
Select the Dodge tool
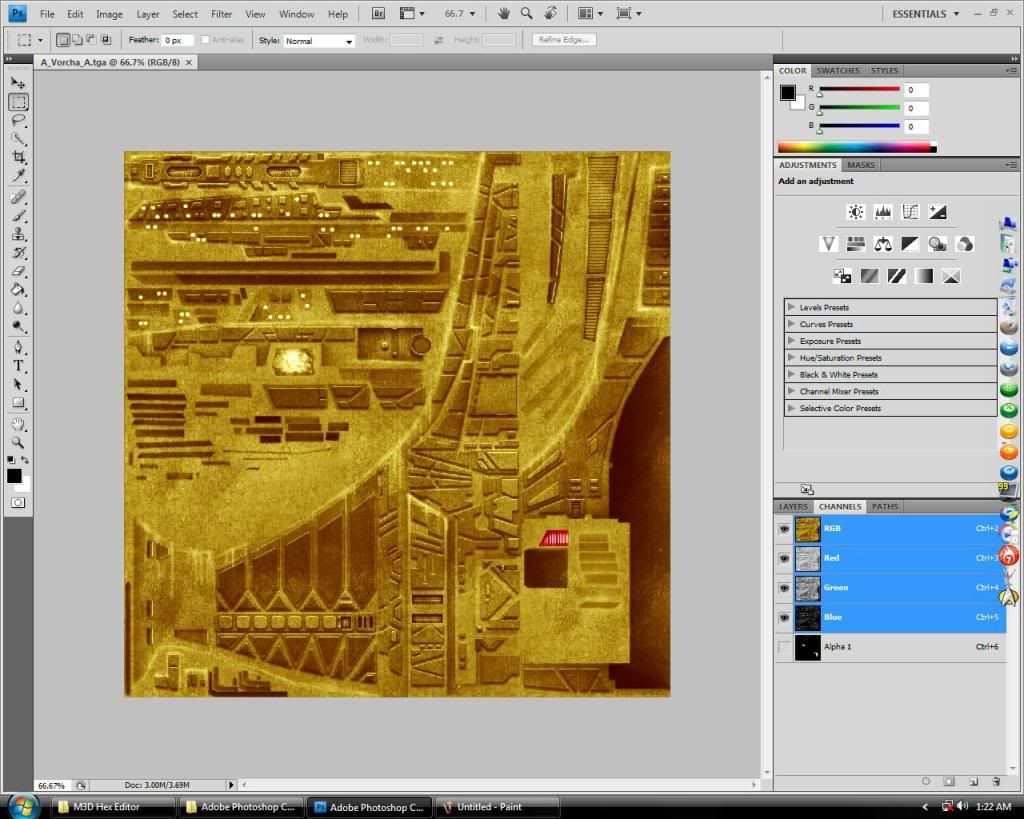click(18, 326)
